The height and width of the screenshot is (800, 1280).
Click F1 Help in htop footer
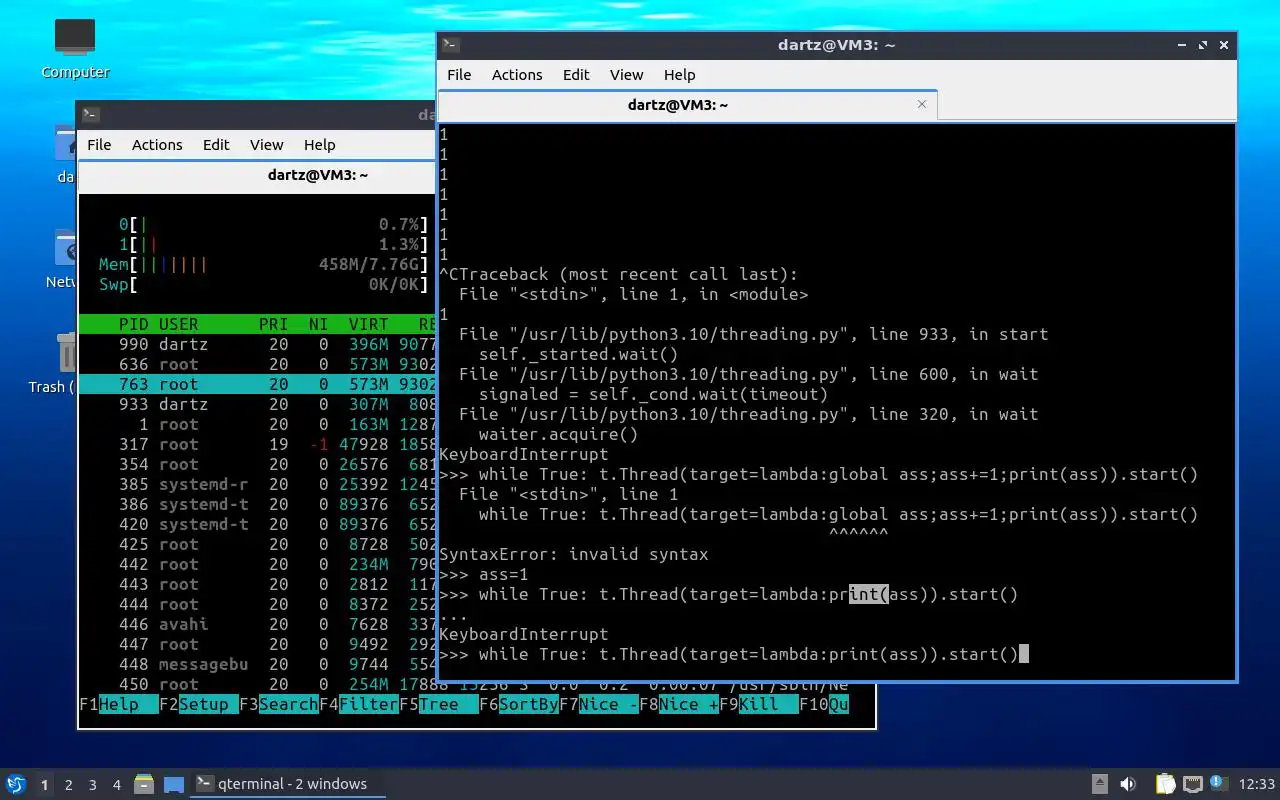[x=119, y=704]
